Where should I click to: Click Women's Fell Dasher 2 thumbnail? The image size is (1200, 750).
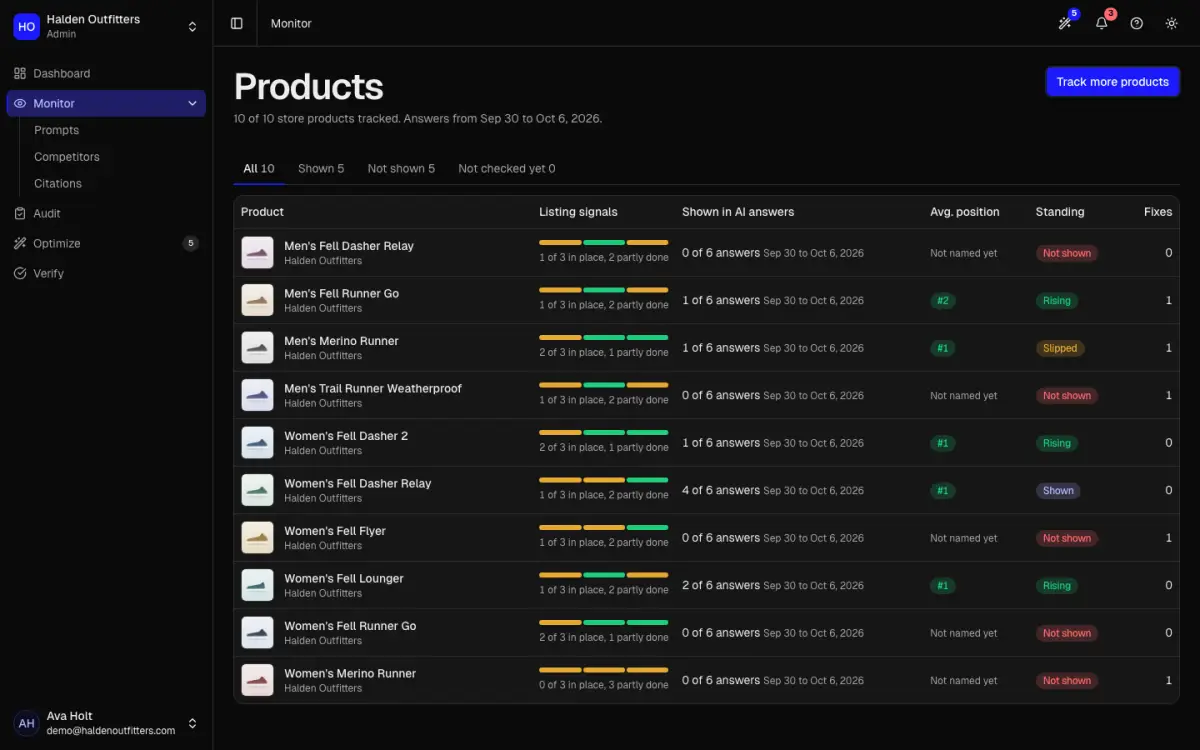point(258,443)
